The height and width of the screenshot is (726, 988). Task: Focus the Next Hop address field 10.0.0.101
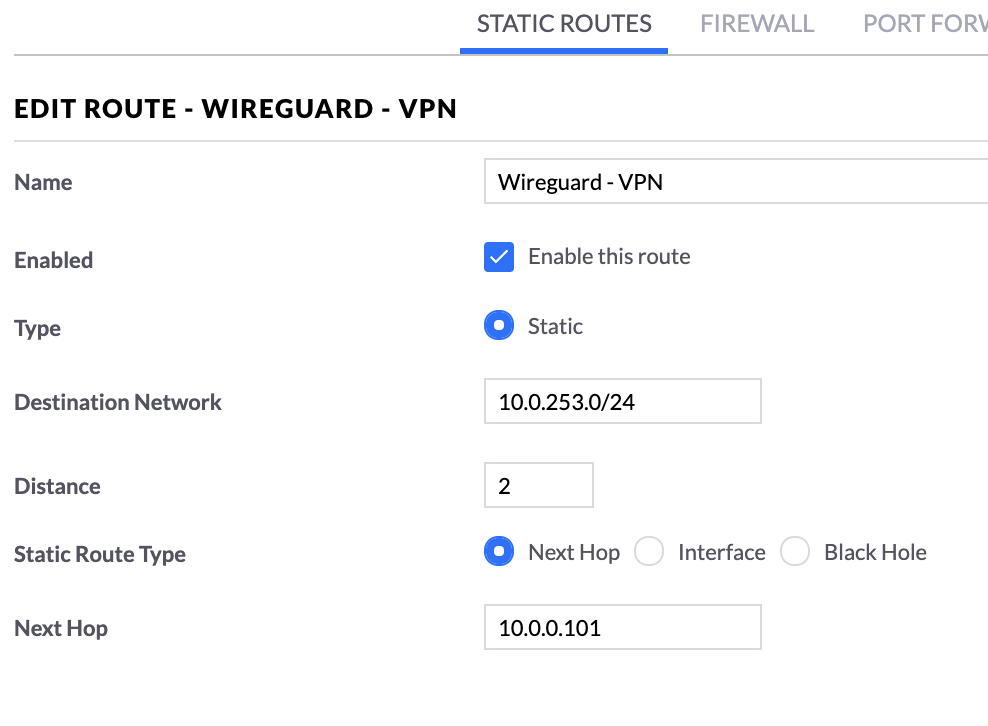[623, 627]
